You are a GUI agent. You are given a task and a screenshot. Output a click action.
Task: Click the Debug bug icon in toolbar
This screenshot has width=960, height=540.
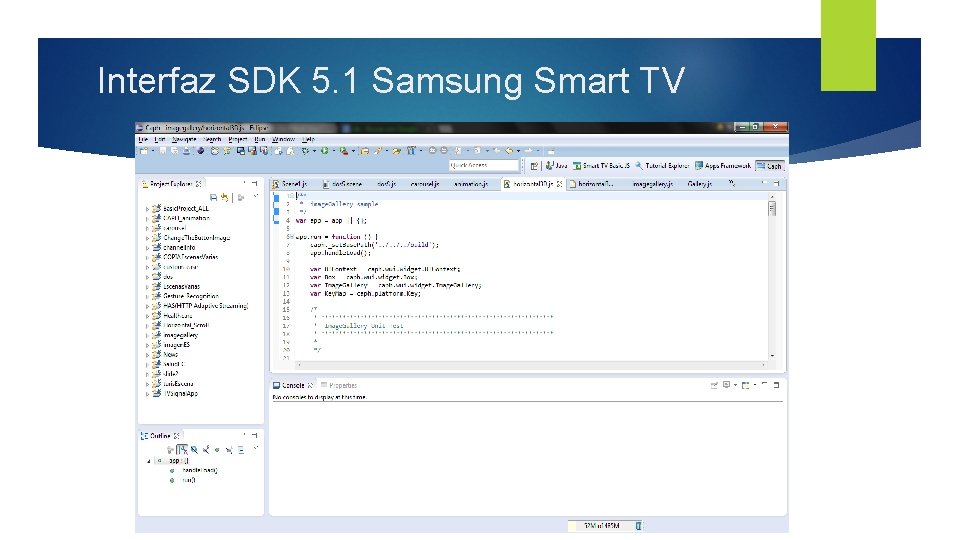click(304, 151)
